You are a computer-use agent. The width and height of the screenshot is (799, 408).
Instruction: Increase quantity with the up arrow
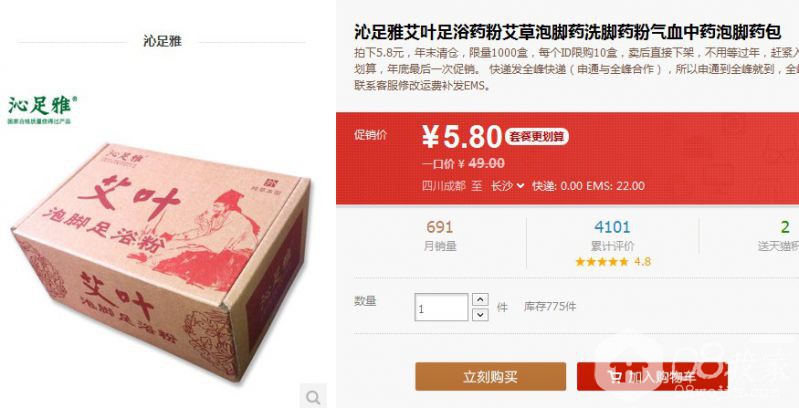tap(480, 300)
